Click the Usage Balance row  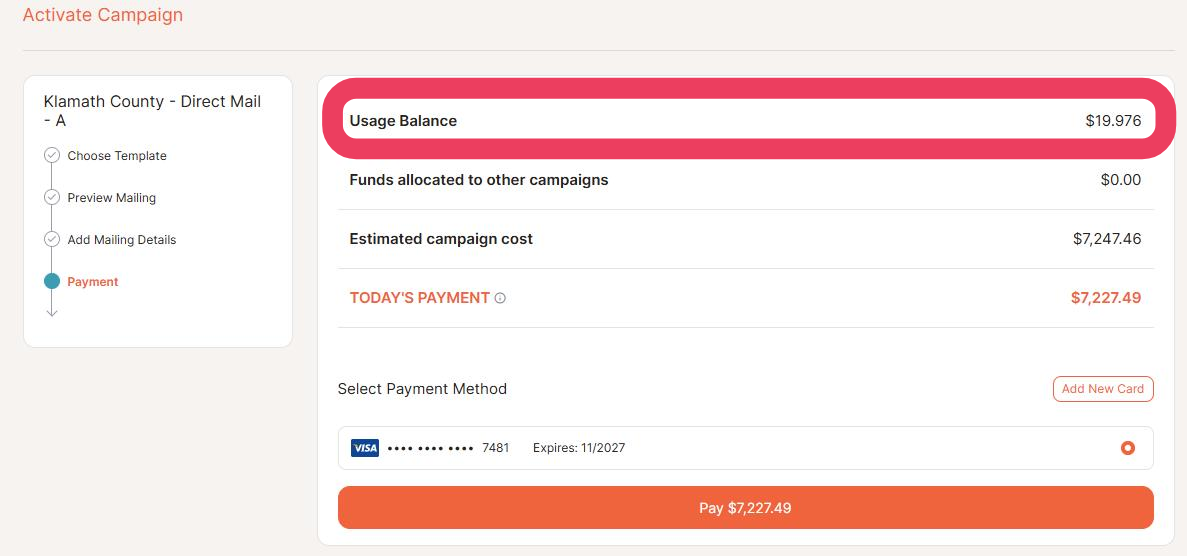tap(745, 121)
